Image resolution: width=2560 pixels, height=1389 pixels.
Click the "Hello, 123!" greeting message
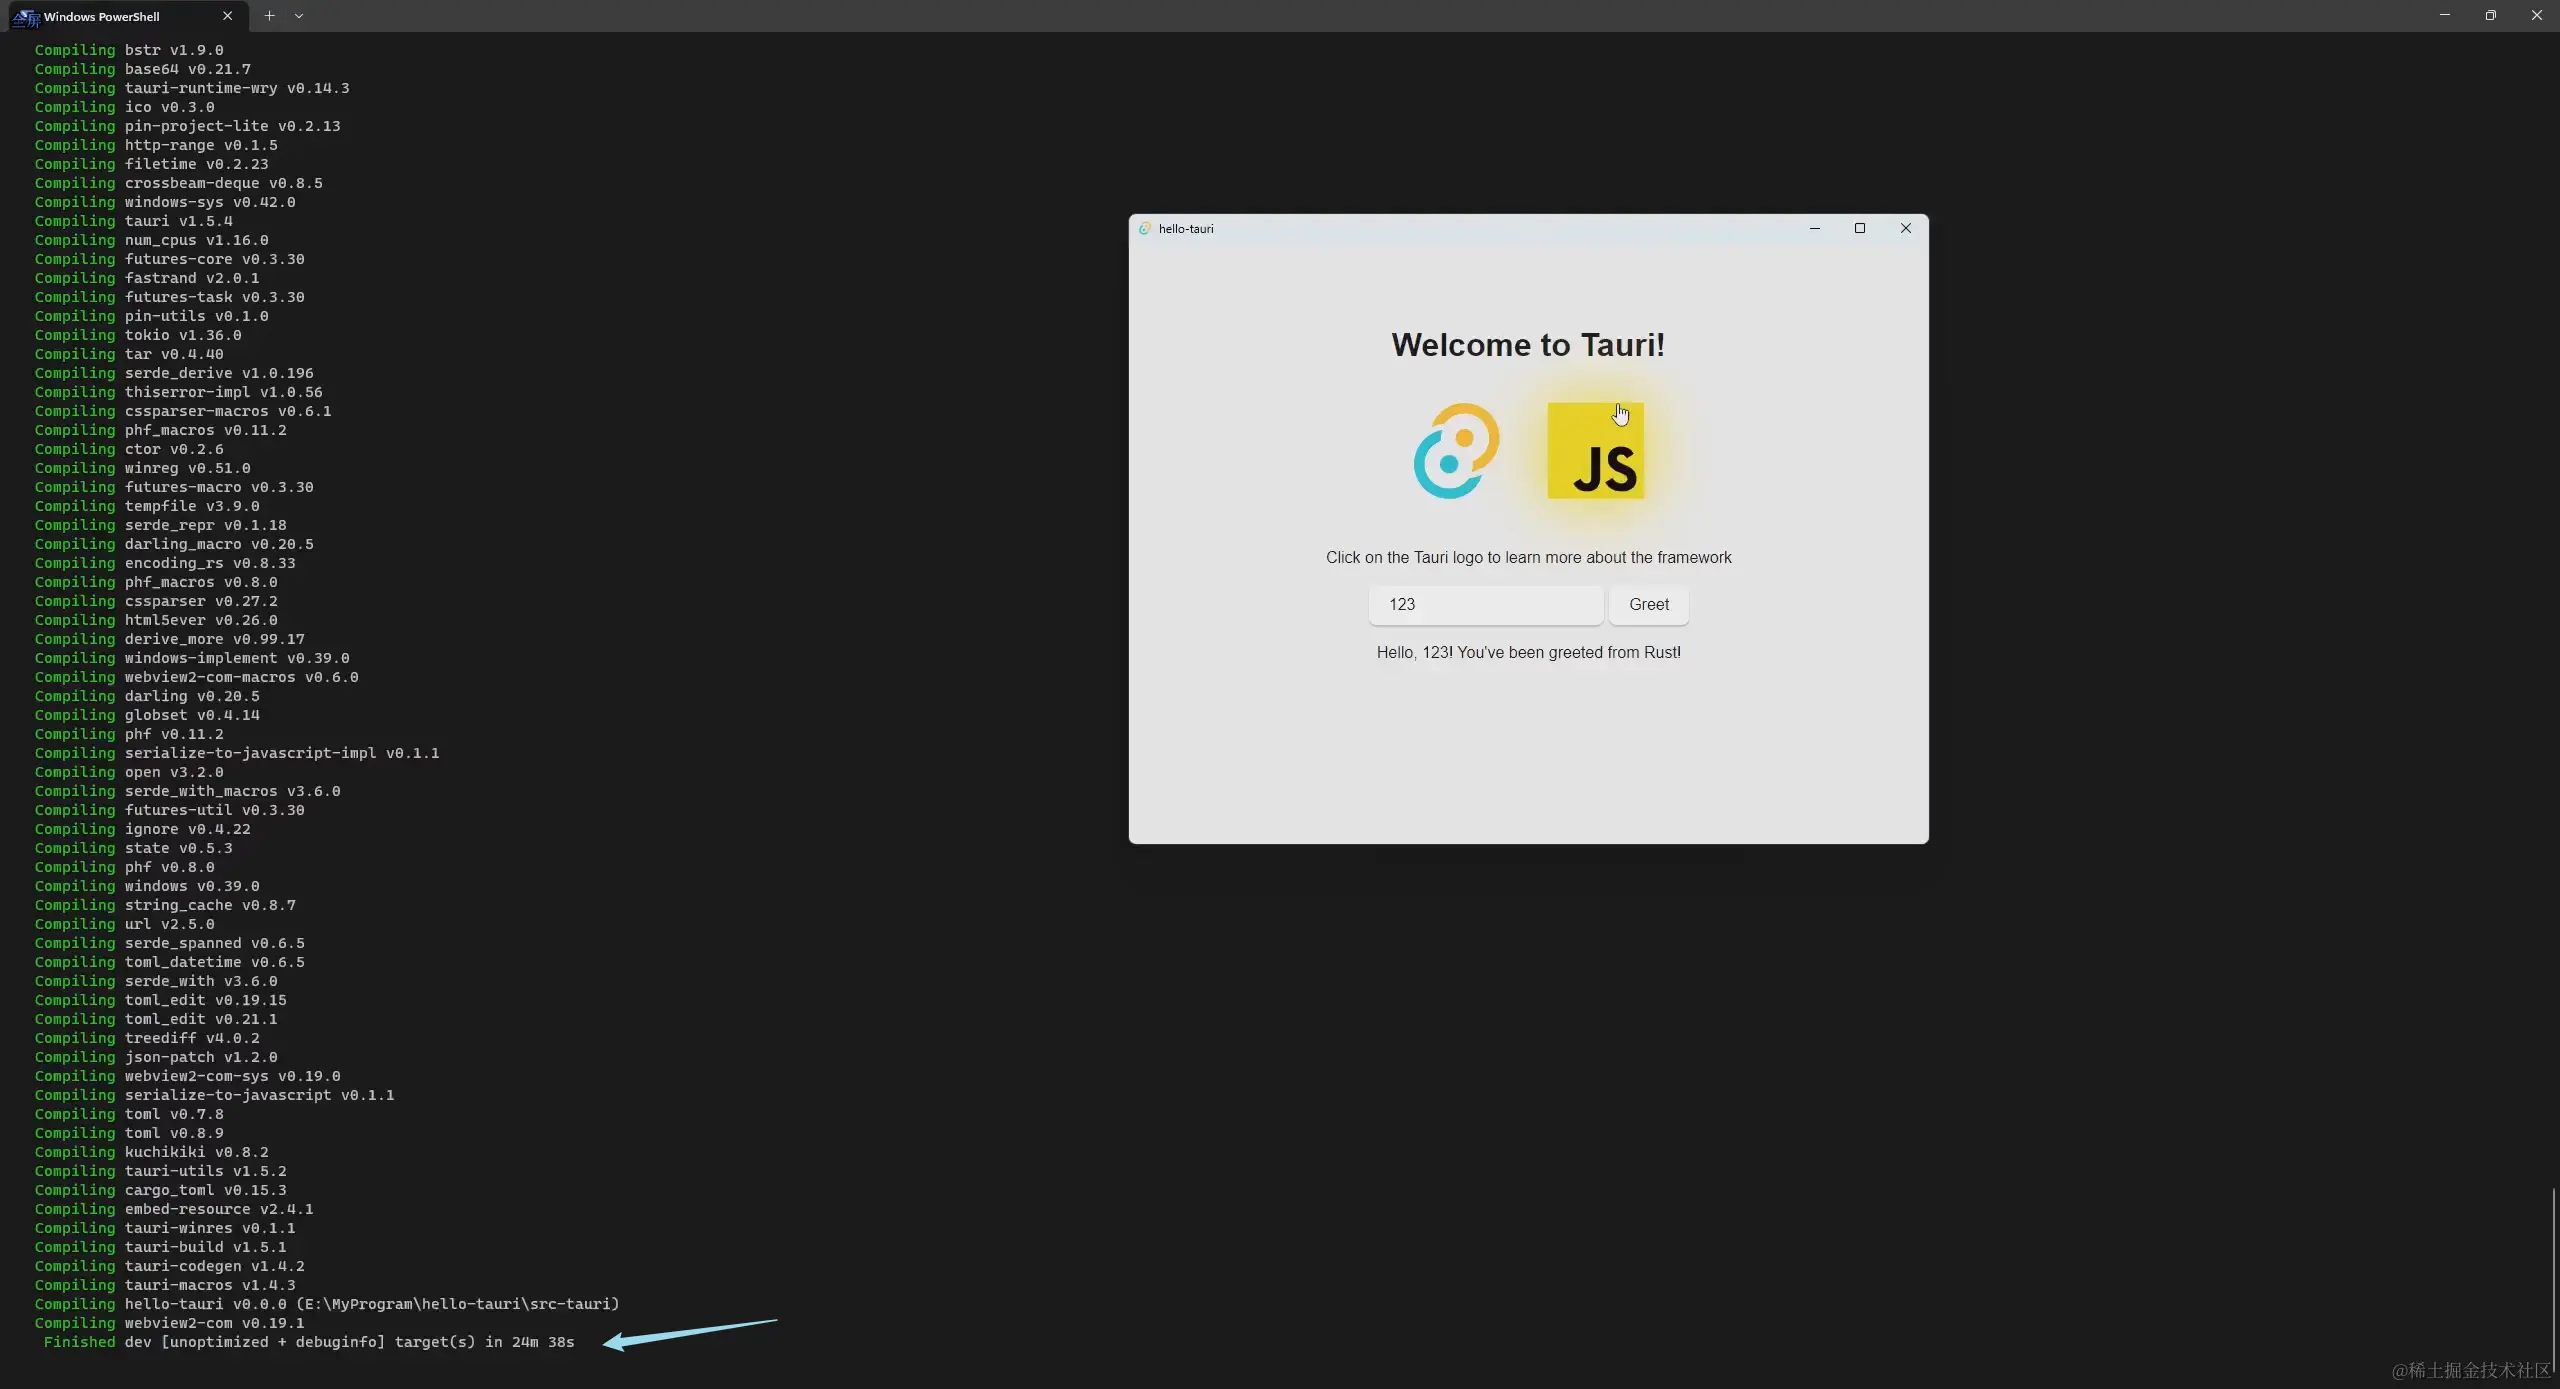pos(1528,653)
